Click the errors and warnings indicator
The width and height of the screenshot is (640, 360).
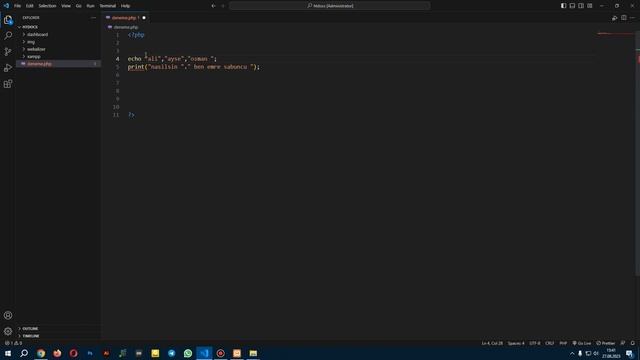(13, 343)
